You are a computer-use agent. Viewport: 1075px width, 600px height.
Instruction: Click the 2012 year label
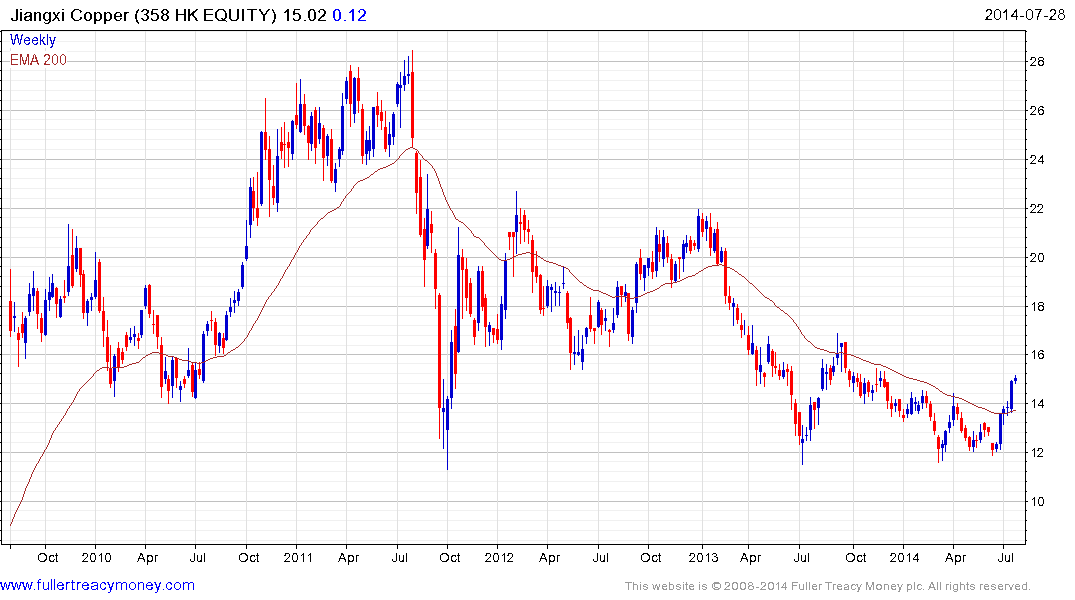[x=499, y=557]
